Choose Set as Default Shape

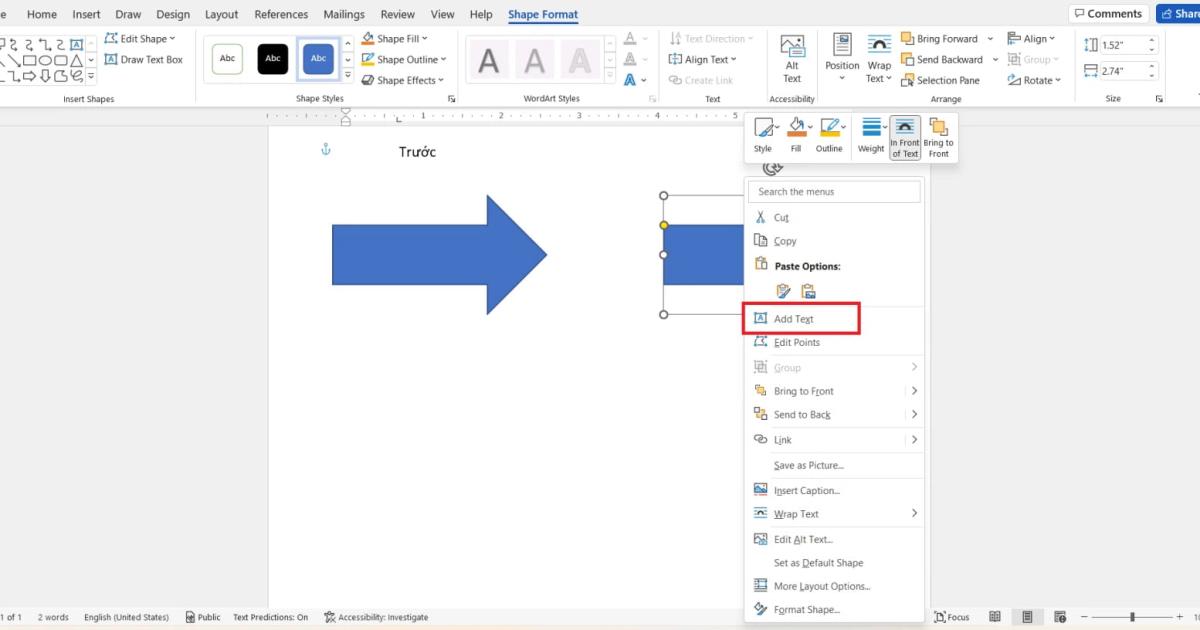point(834,562)
